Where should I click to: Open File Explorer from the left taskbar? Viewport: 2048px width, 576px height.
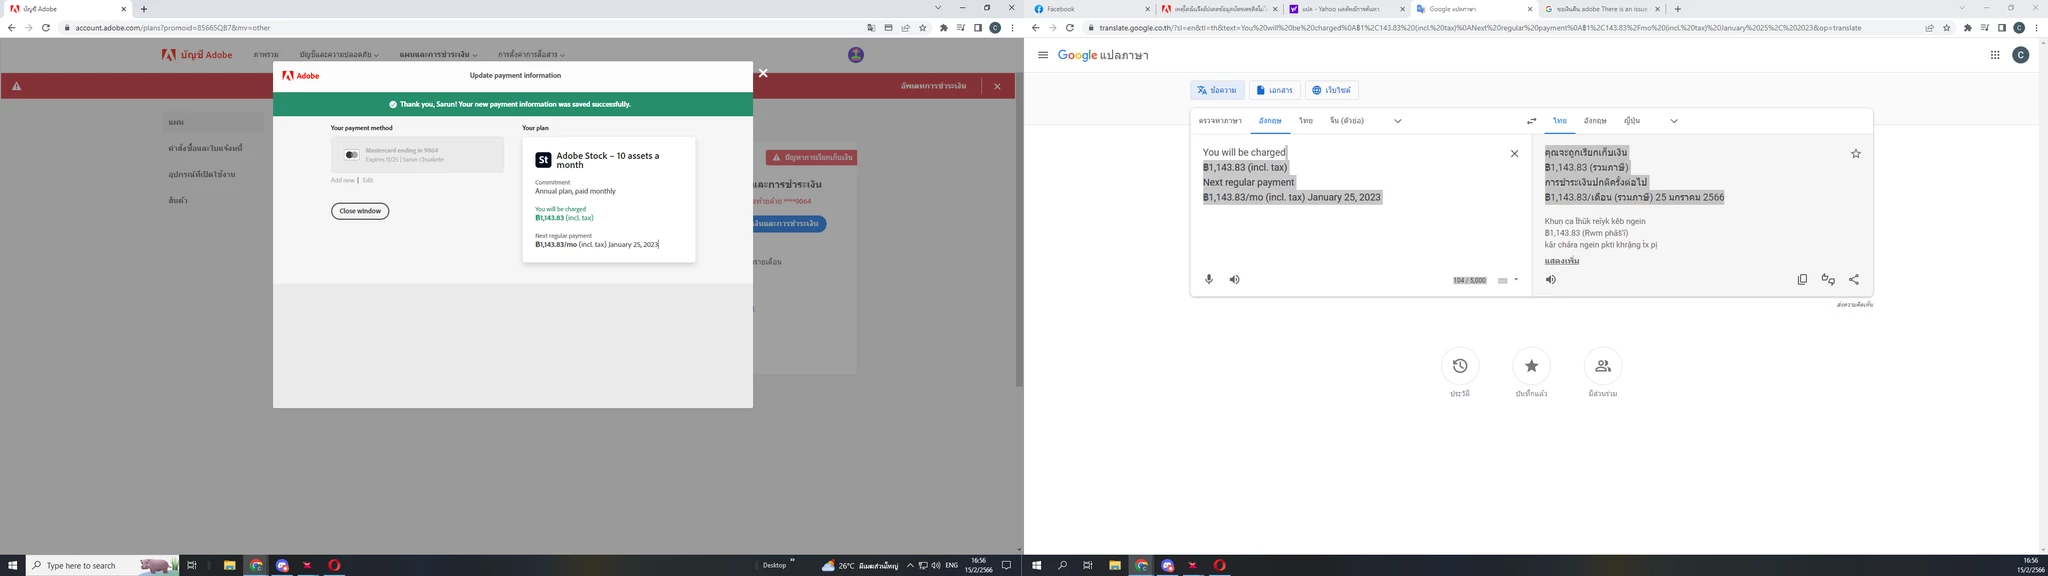pyautogui.click(x=229, y=566)
